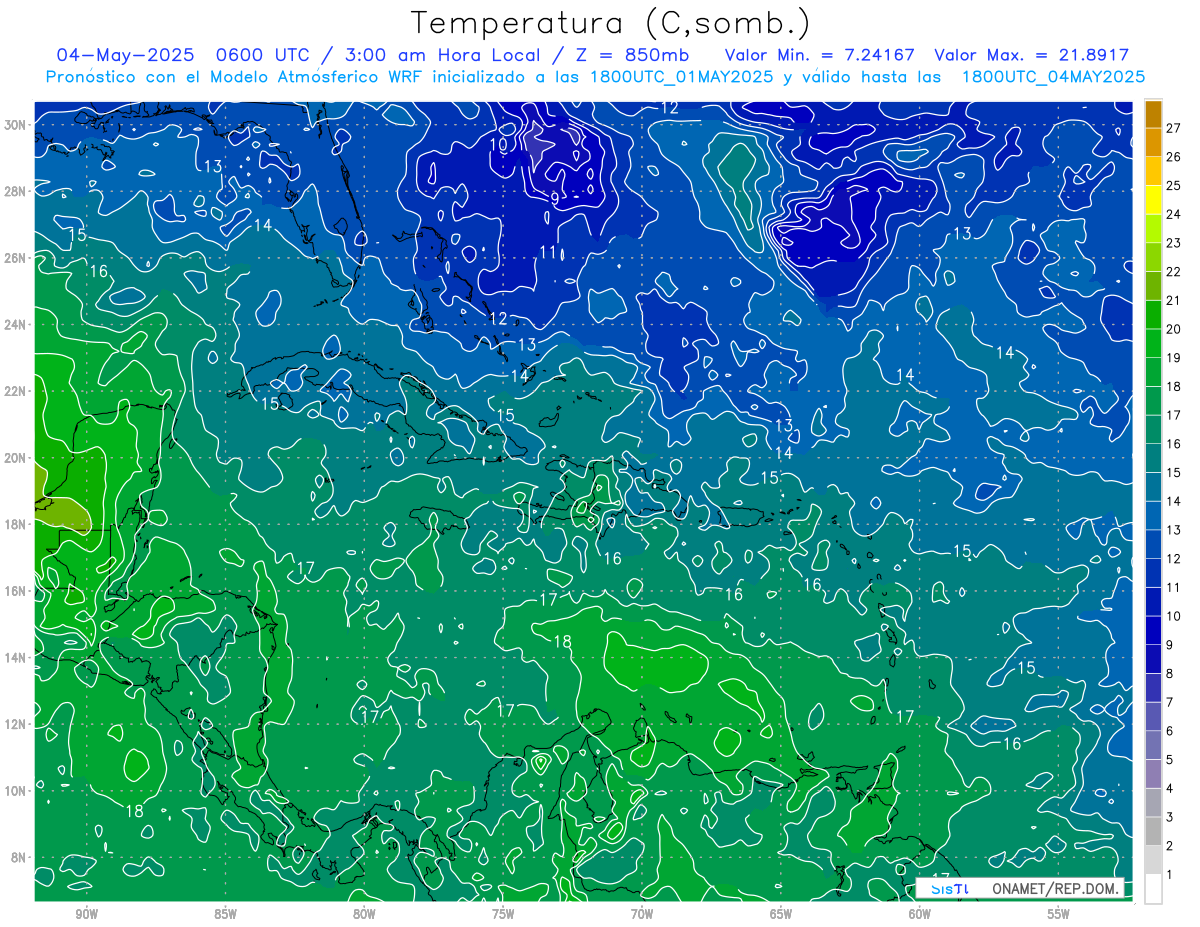Click the "ONAMET/REP.DOM." credit label
The height and width of the screenshot is (927, 1200).
tap(1055, 888)
